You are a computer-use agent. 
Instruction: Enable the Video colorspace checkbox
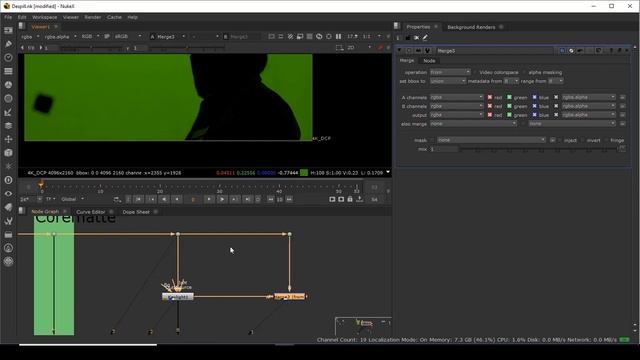[x=476, y=72]
